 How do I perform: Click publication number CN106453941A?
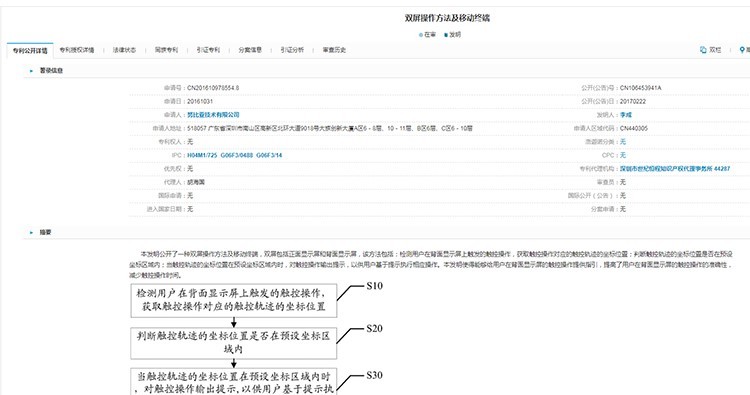tap(640, 88)
